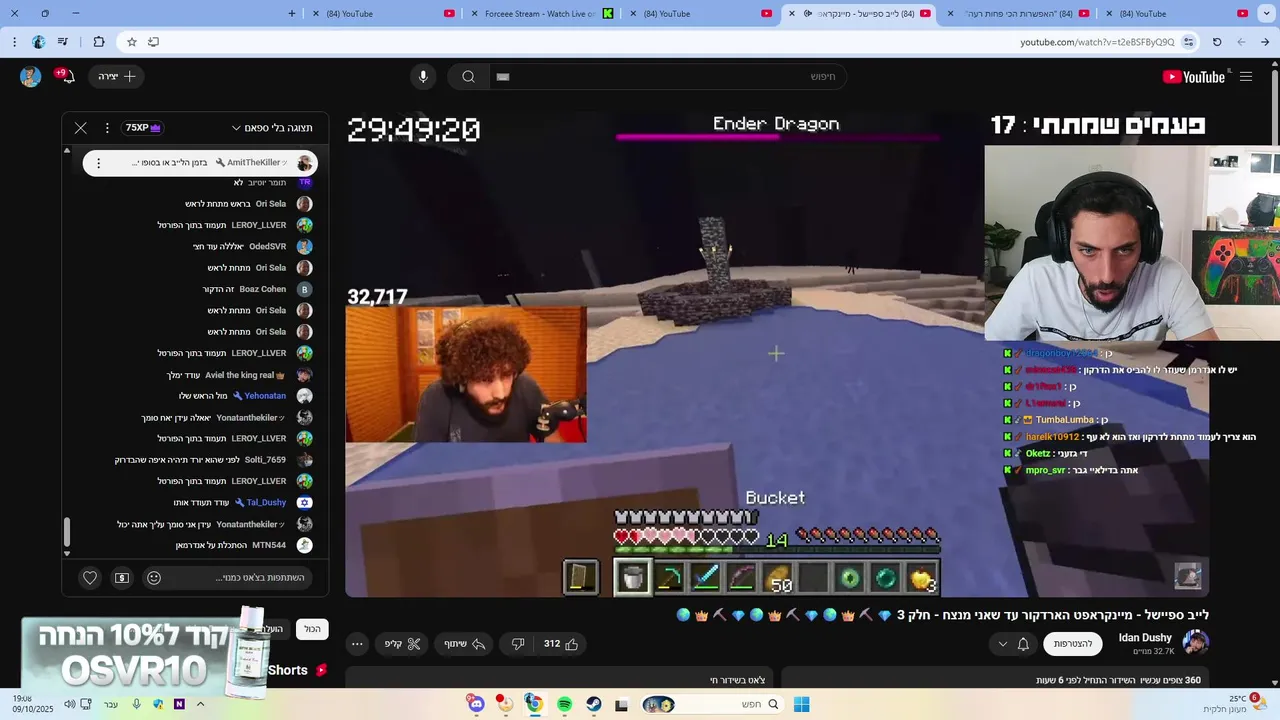Show hidden system tray icons chevron
The image size is (1280, 720).
[201, 704]
